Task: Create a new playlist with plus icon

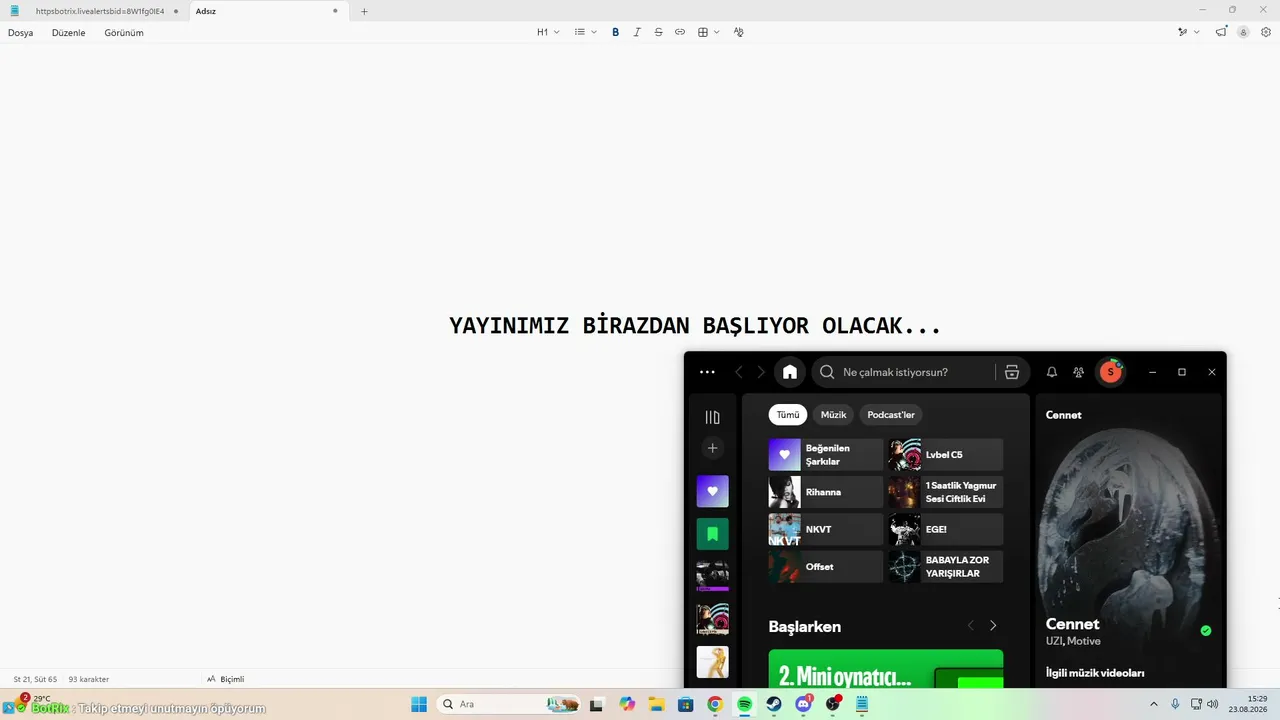Action: point(712,448)
